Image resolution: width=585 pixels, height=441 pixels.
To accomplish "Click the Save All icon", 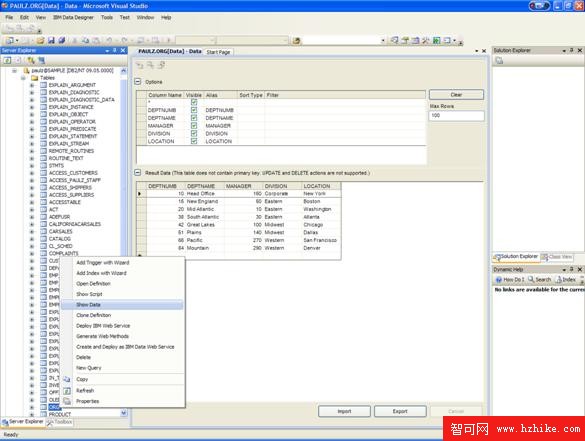I will click(62, 40).
